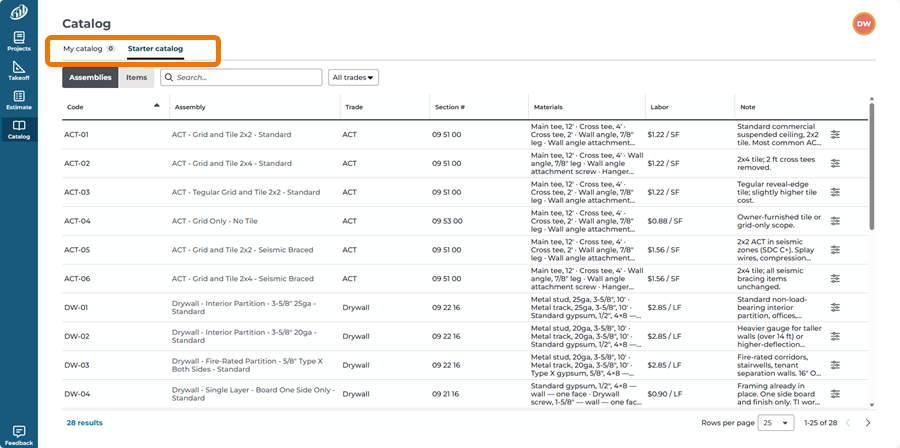Open the settings icon for row ACT-03
Screen dimensions: 900x448
[x=835, y=192]
